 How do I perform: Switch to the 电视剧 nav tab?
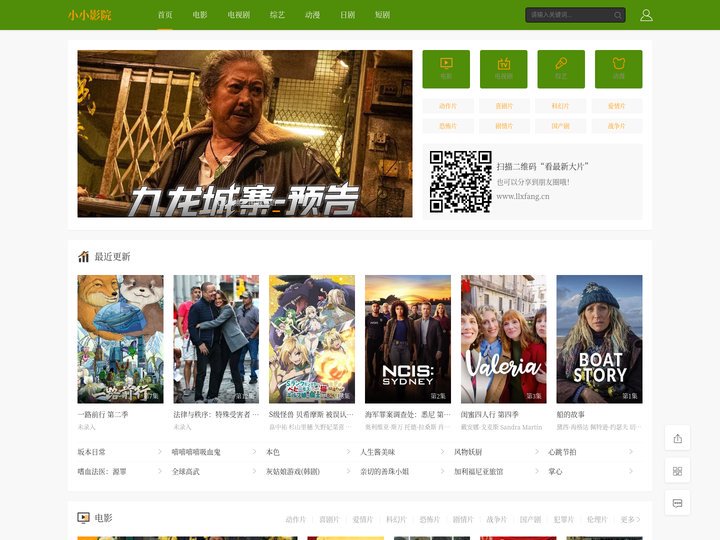239,15
